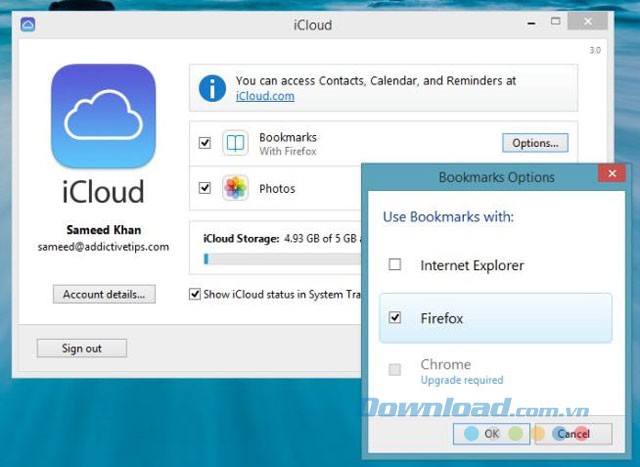Cancel the Bookmarks Options dialog
The image size is (640, 467).
coord(573,434)
